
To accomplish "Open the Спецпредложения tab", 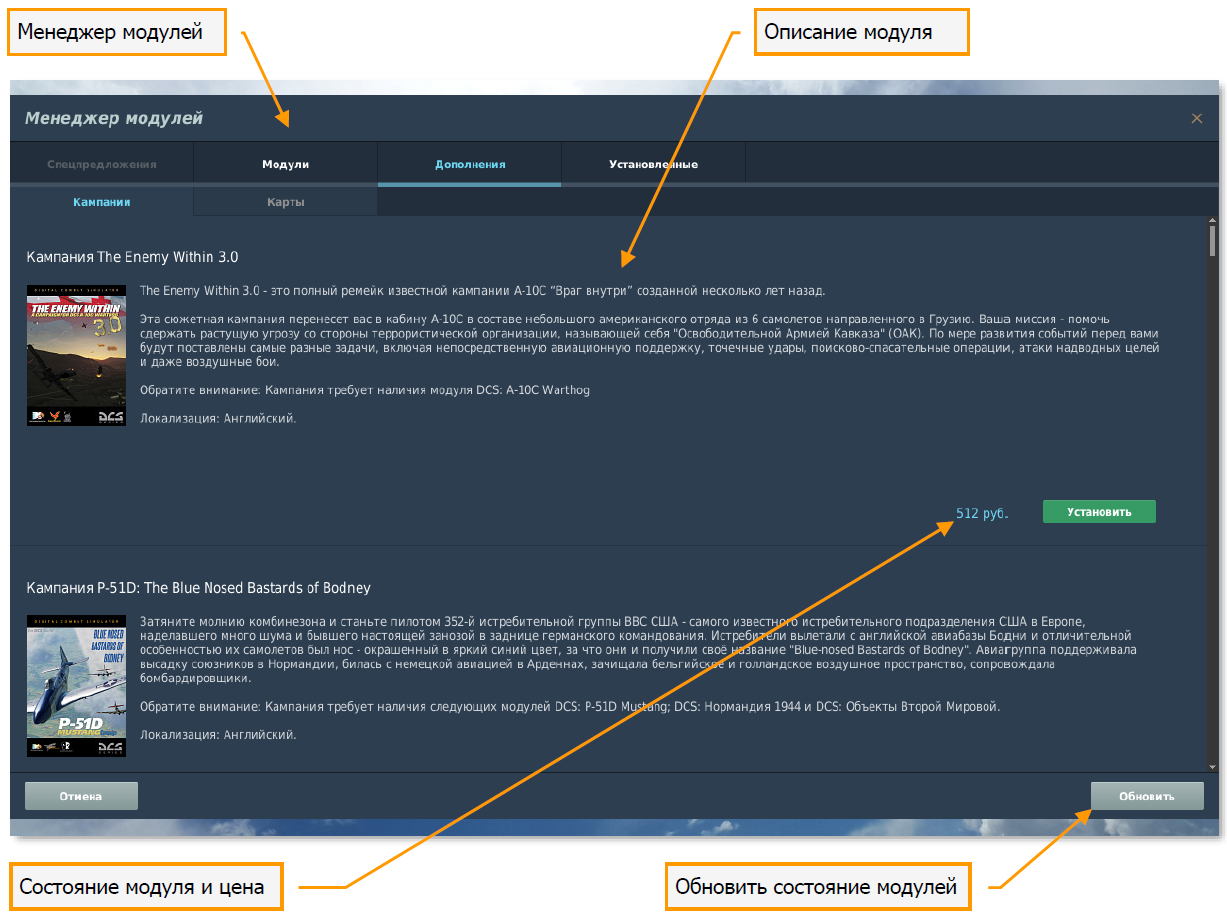I will click(102, 164).
